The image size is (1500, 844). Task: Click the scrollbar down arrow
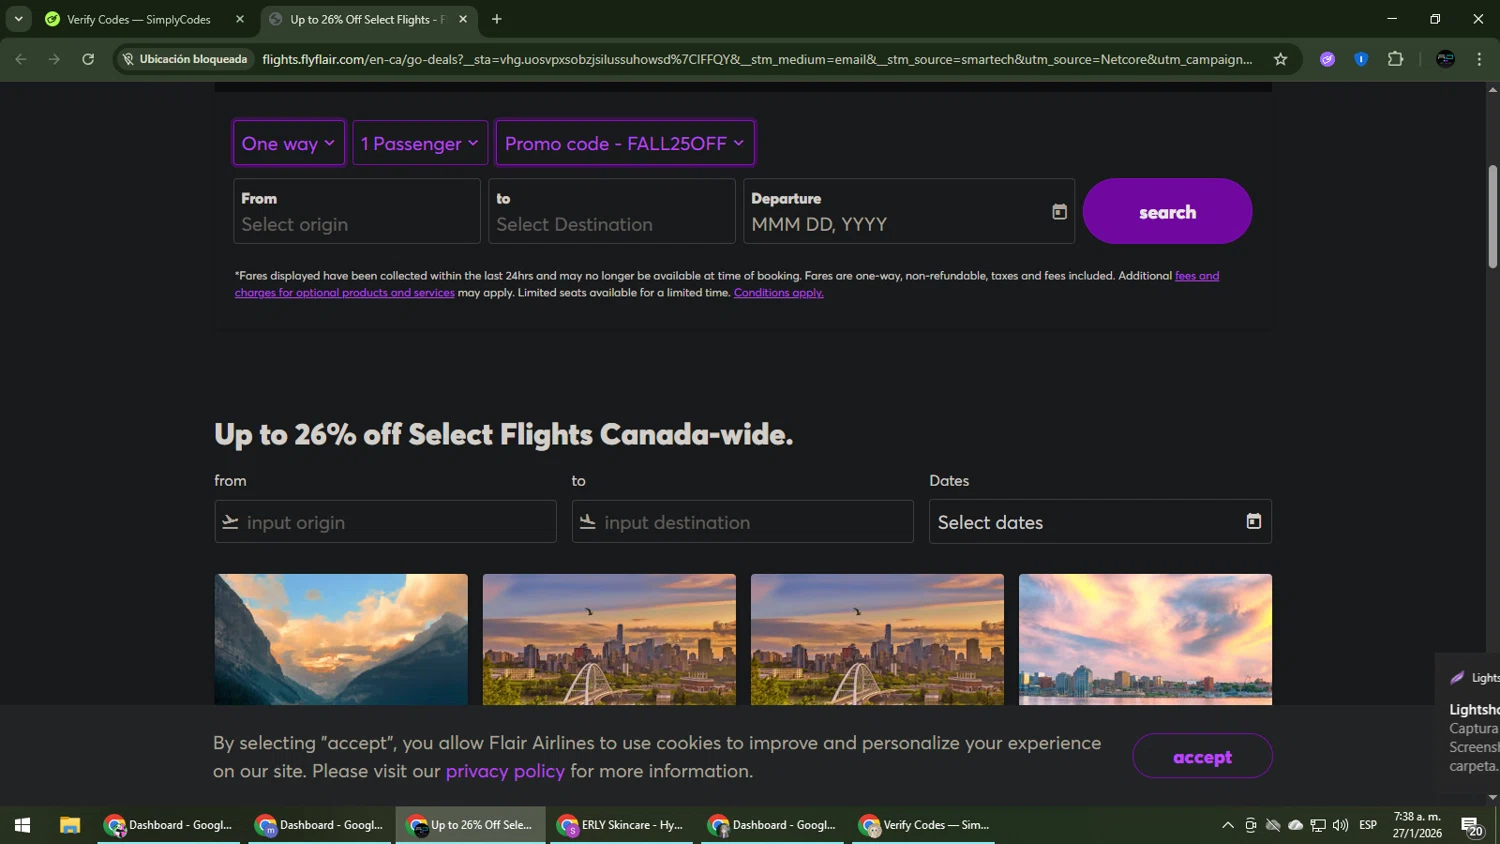coord(1492,797)
